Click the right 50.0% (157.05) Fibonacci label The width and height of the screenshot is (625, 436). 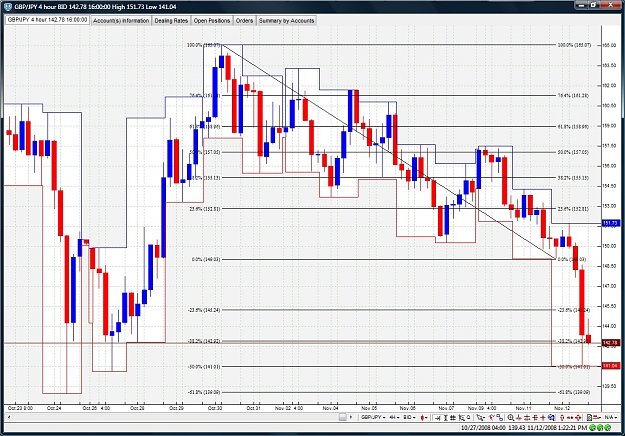[x=573, y=152]
